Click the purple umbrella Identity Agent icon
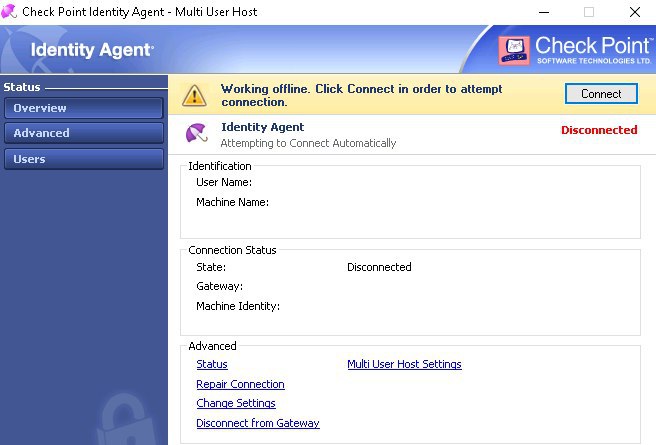This screenshot has width=656, height=445. 196,133
